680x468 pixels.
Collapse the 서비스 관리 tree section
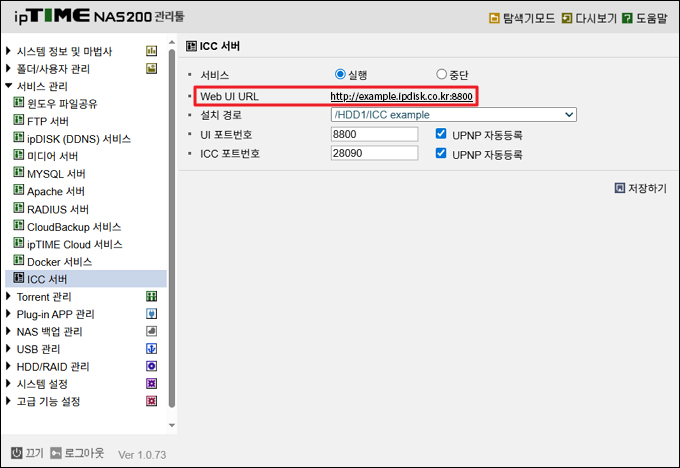coord(10,86)
